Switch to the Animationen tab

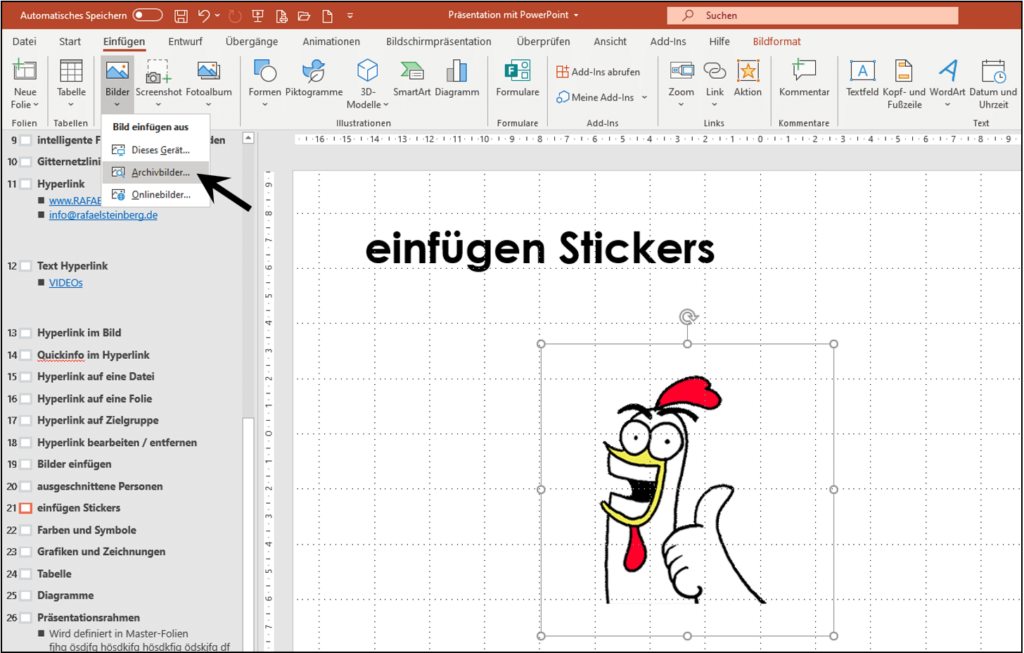click(x=331, y=41)
